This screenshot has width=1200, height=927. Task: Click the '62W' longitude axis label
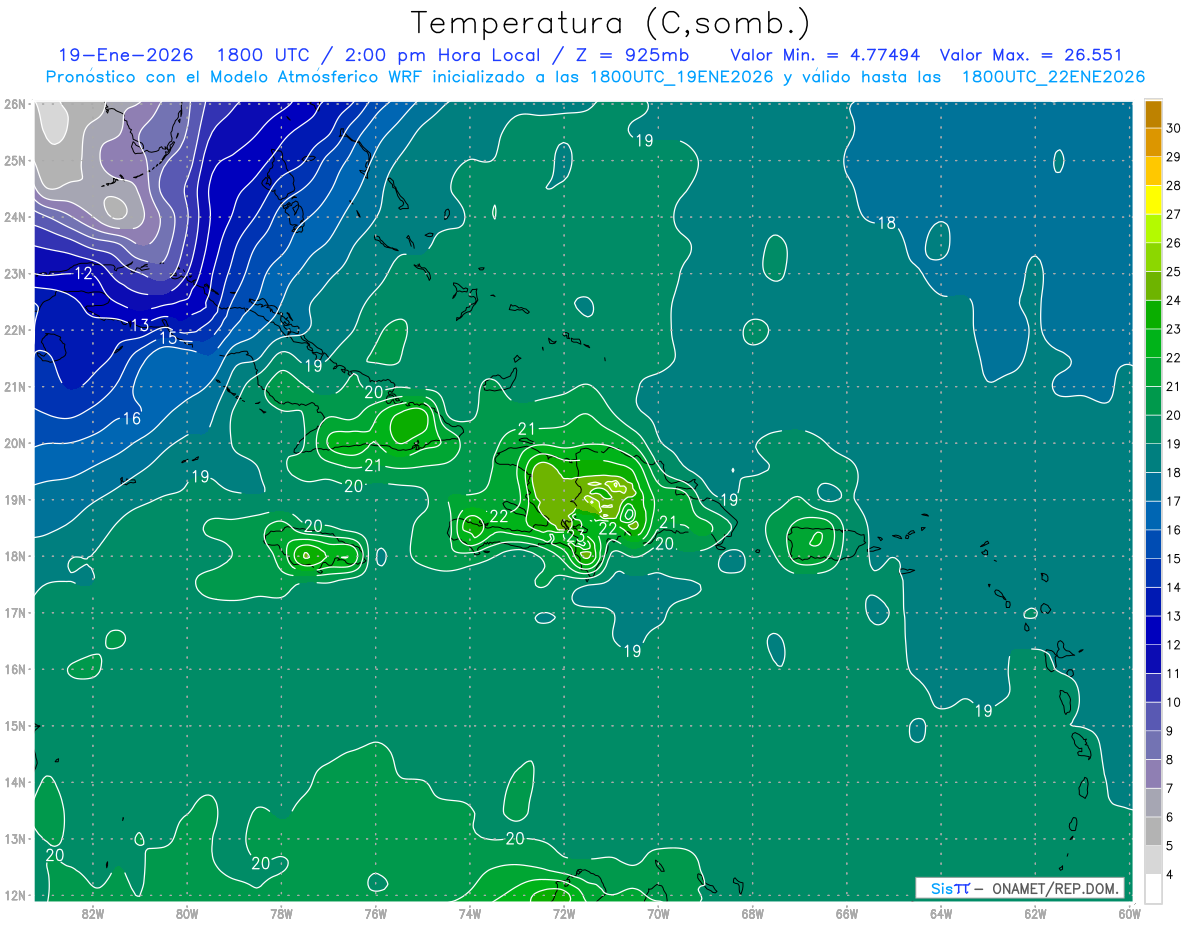tap(1035, 913)
